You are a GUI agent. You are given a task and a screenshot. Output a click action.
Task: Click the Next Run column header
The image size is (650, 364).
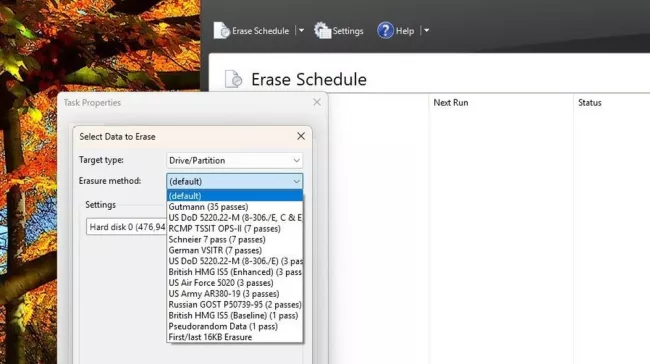tap(451, 102)
